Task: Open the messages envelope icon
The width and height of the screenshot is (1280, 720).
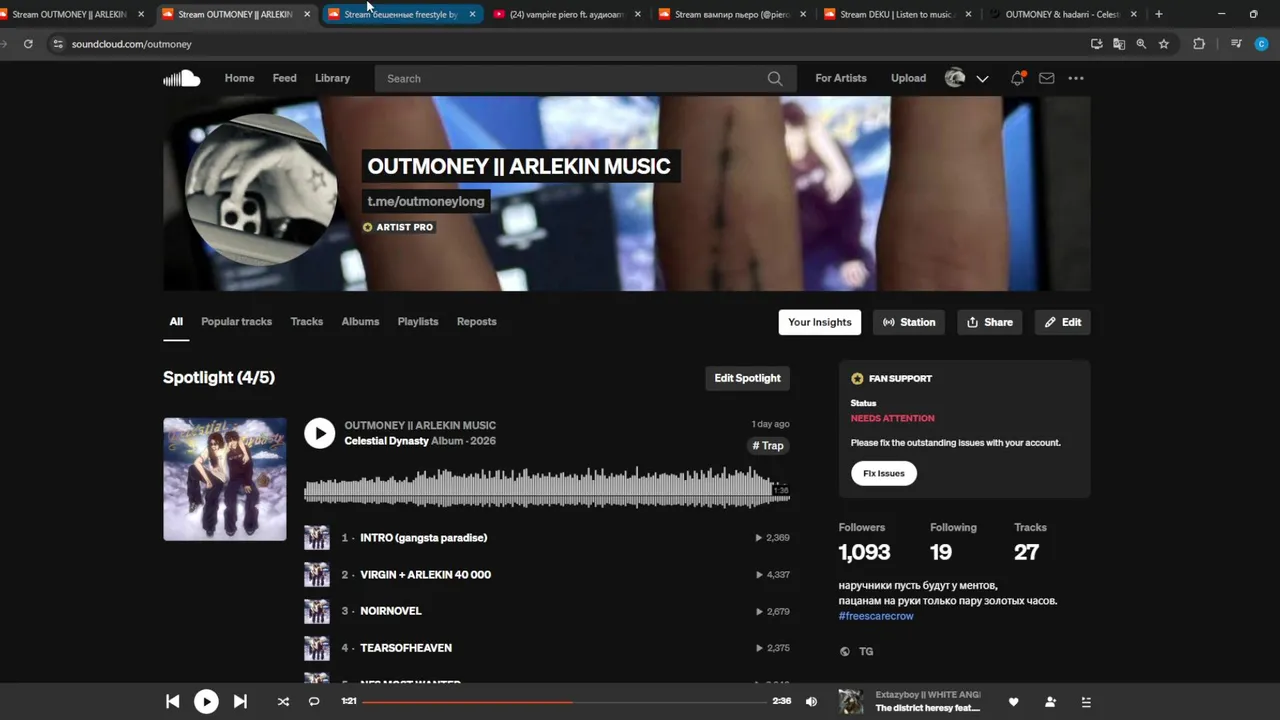Action: (1046, 78)
